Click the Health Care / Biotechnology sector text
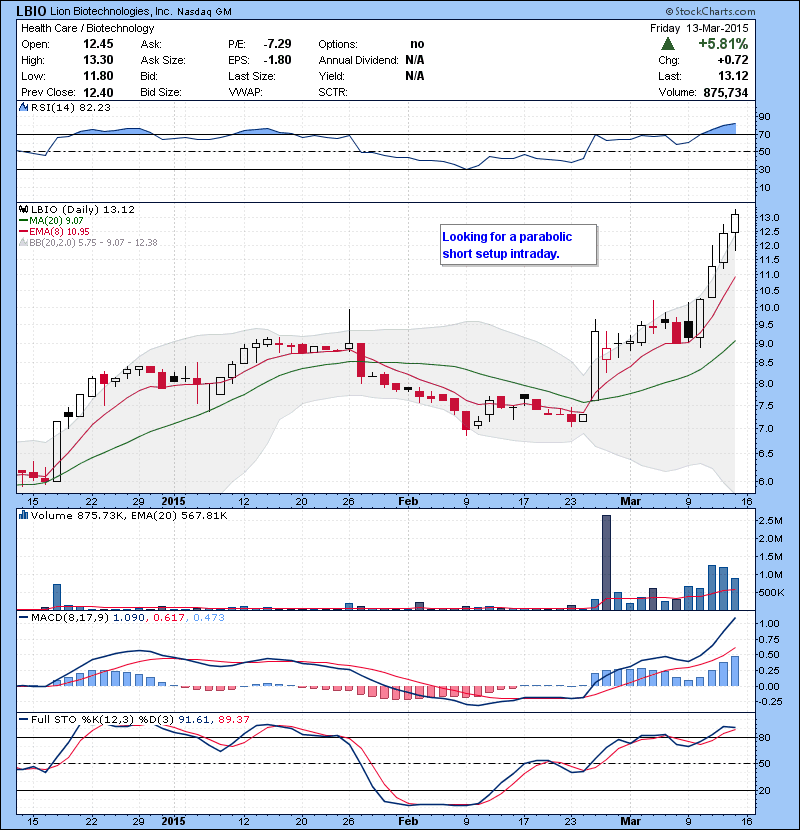 pyautogui.click(x=87, y=28)
